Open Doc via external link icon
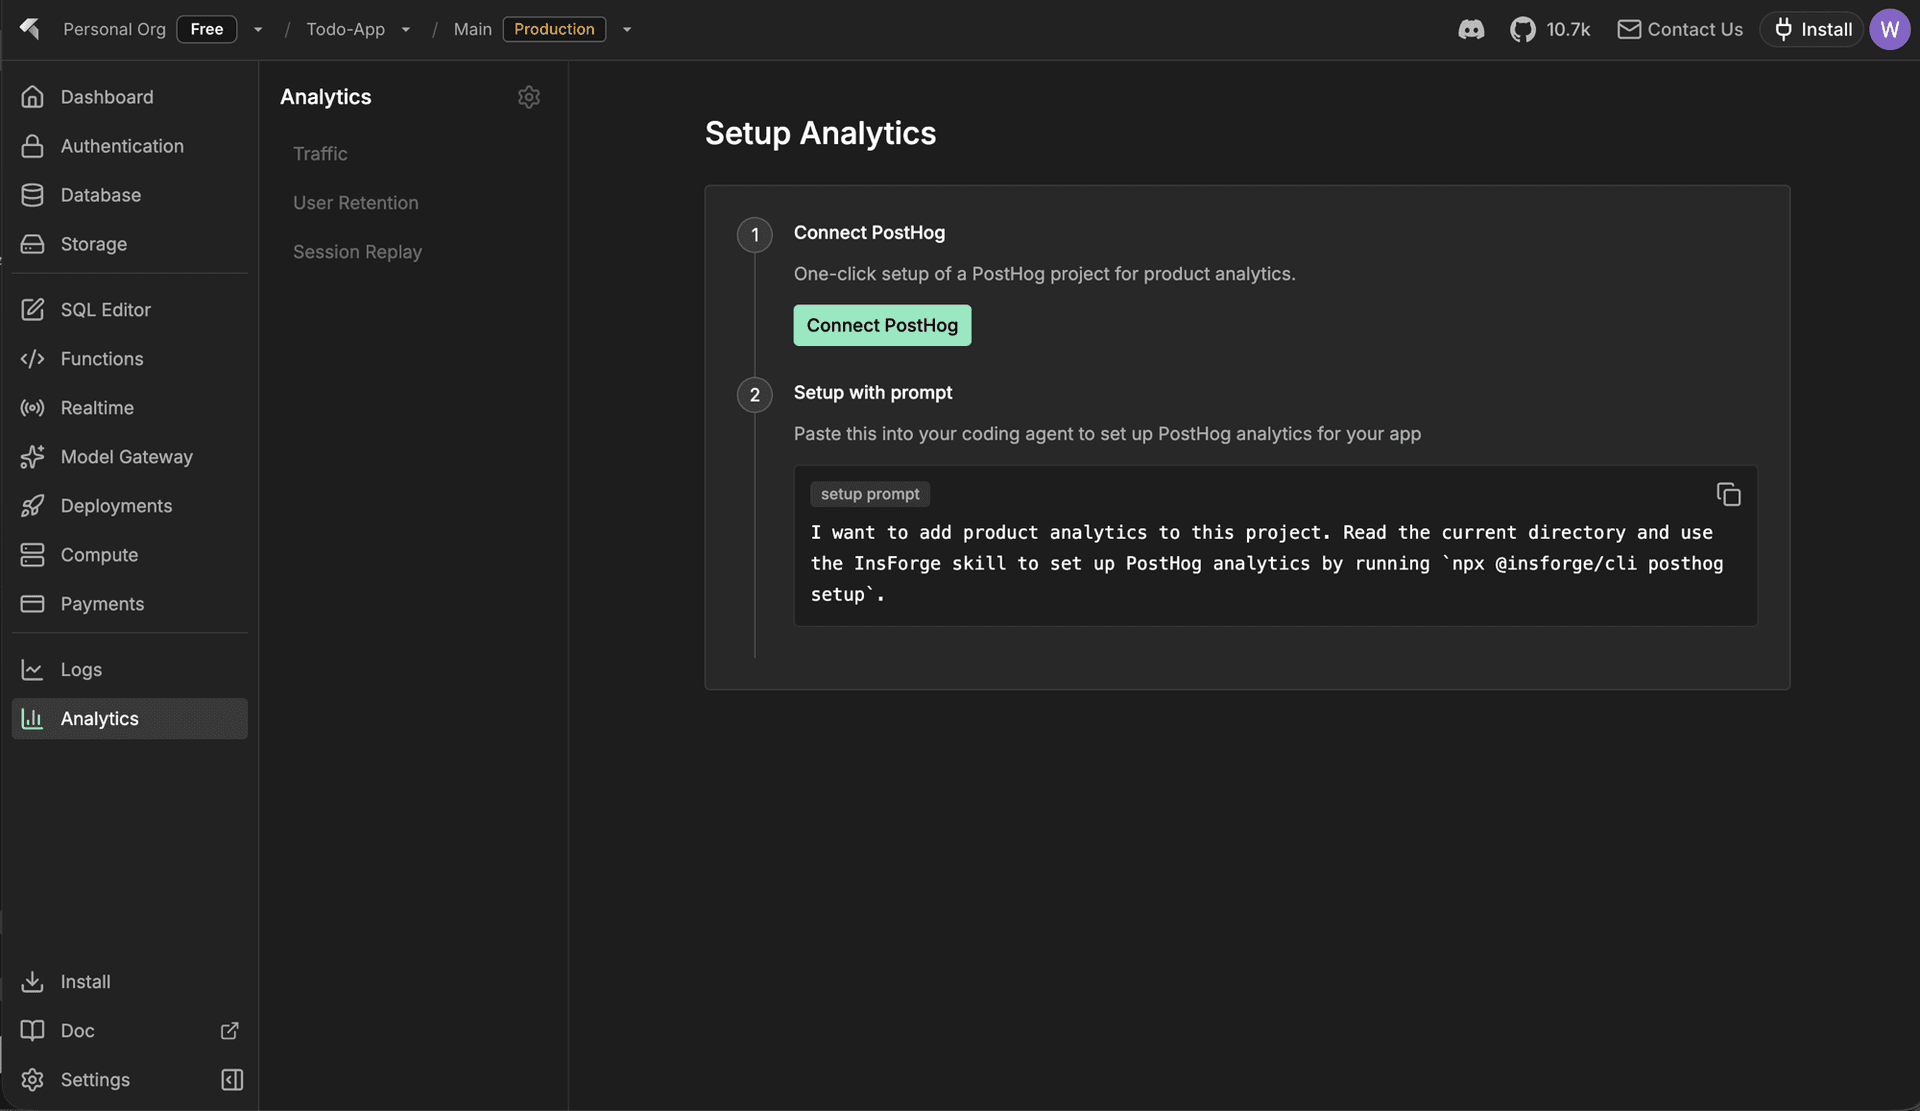1920x1111 pixels. (229, 1031)
